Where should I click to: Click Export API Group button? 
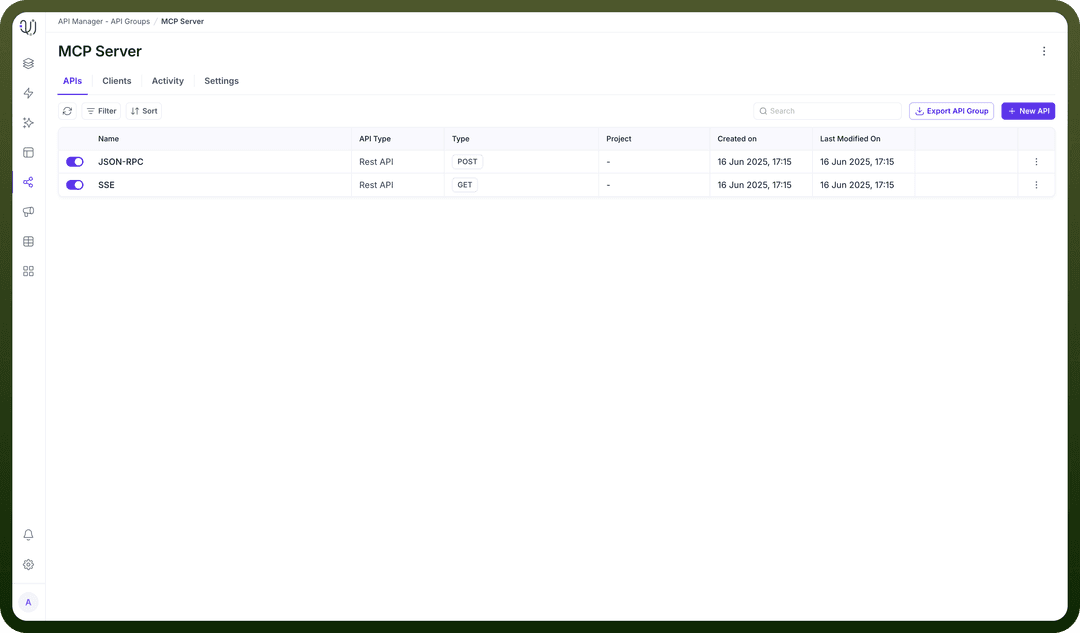click(x=951, y=111)
